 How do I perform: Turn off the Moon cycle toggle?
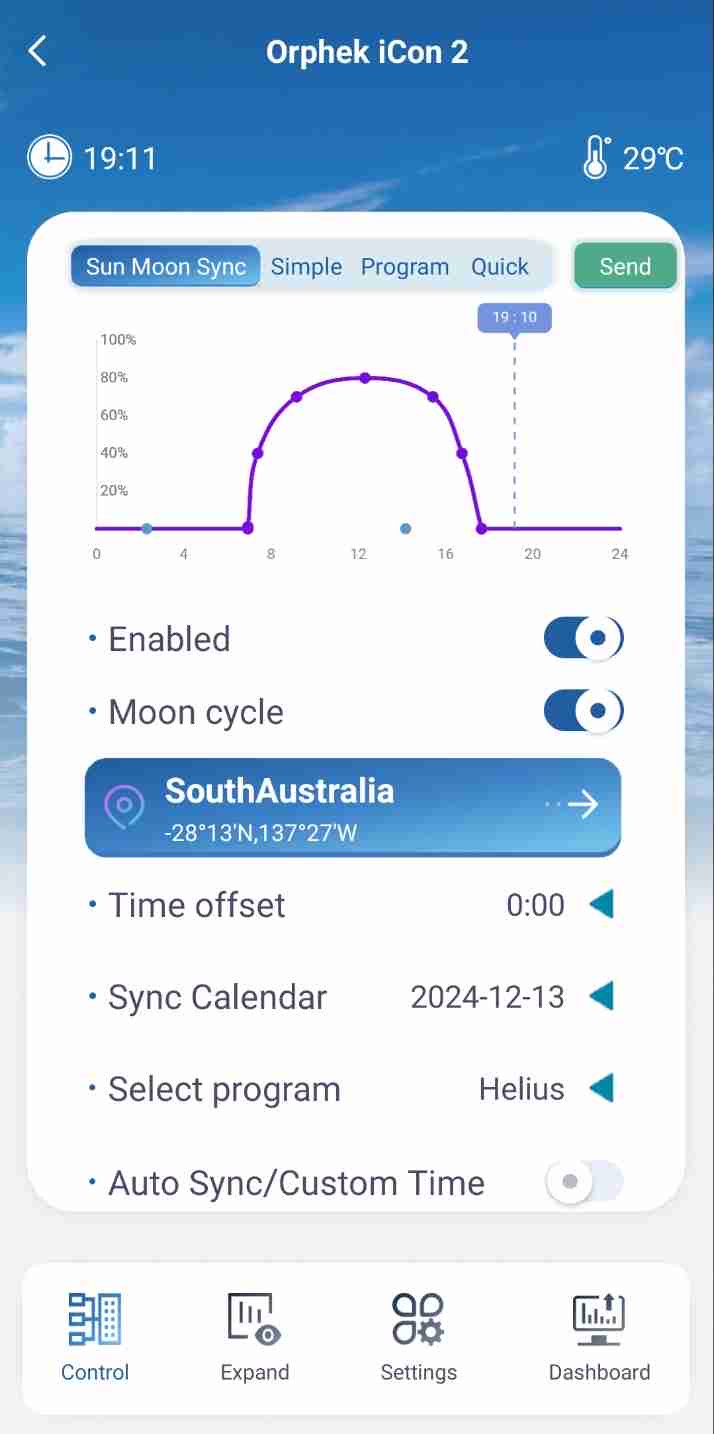point(583,711)
